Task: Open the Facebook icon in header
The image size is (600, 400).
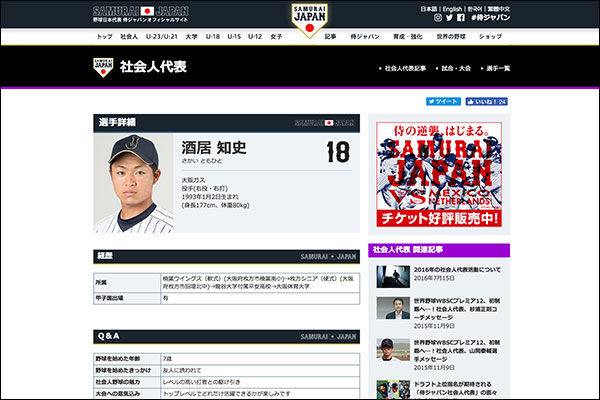Action: [x=461, y=18]
